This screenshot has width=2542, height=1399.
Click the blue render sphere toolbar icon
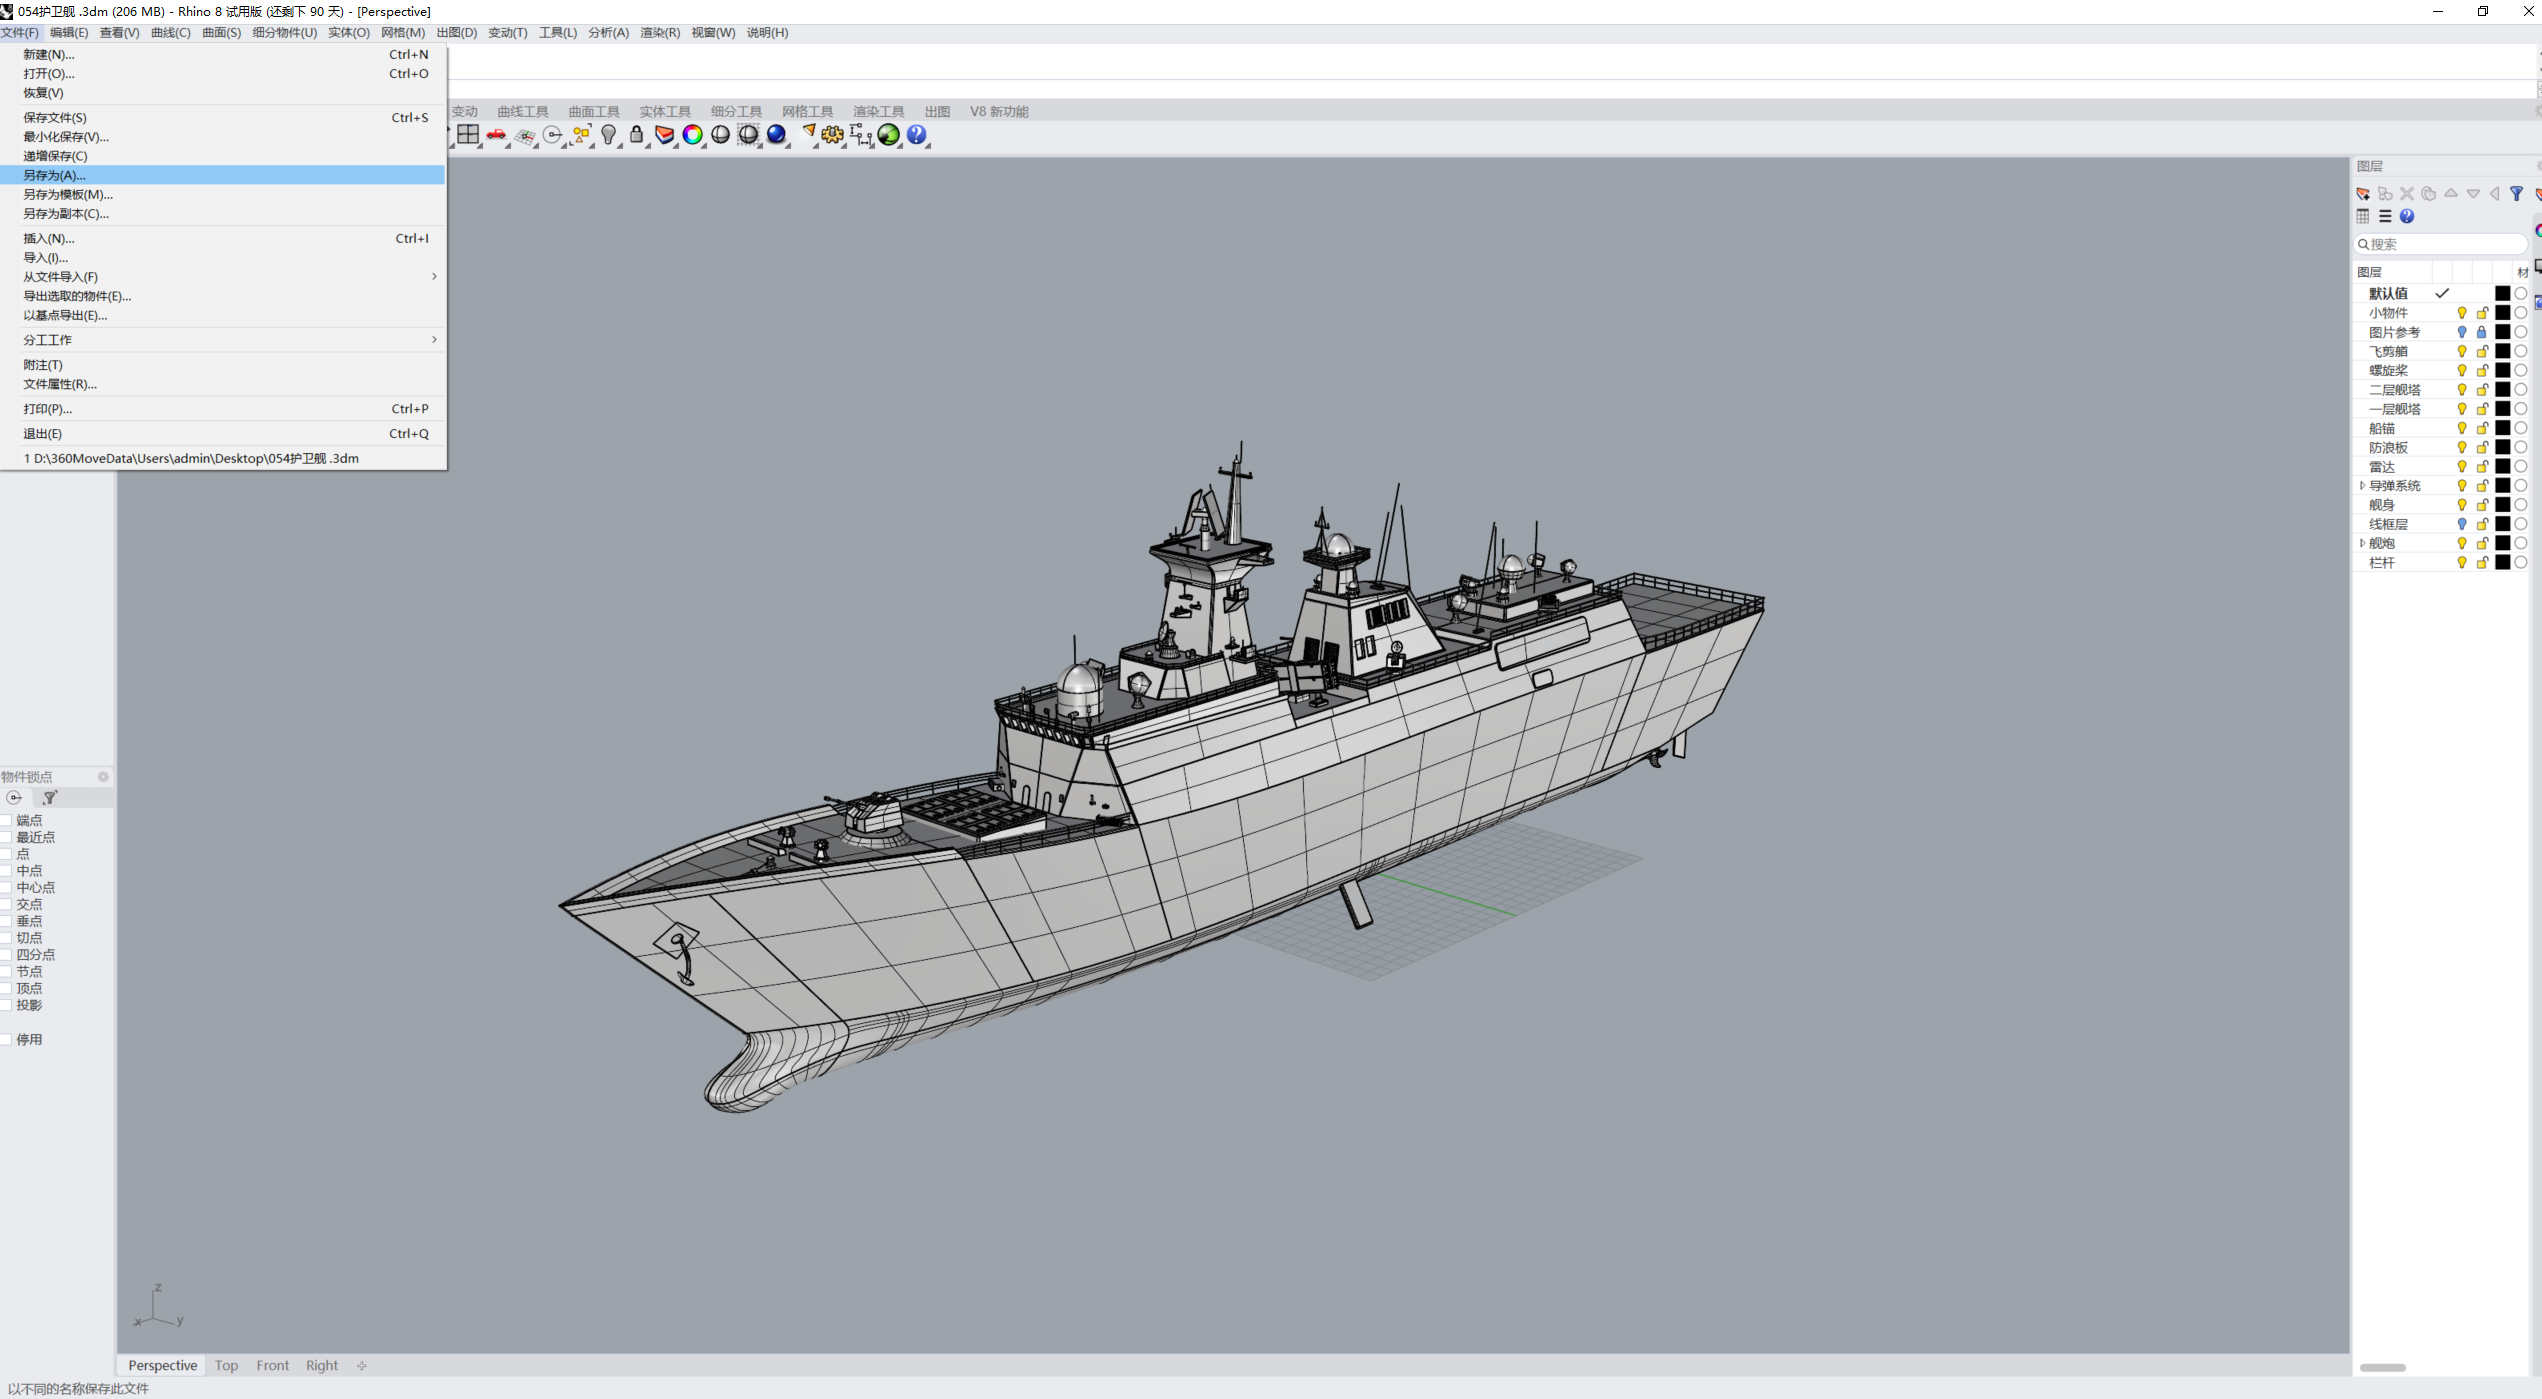(776, 134)
